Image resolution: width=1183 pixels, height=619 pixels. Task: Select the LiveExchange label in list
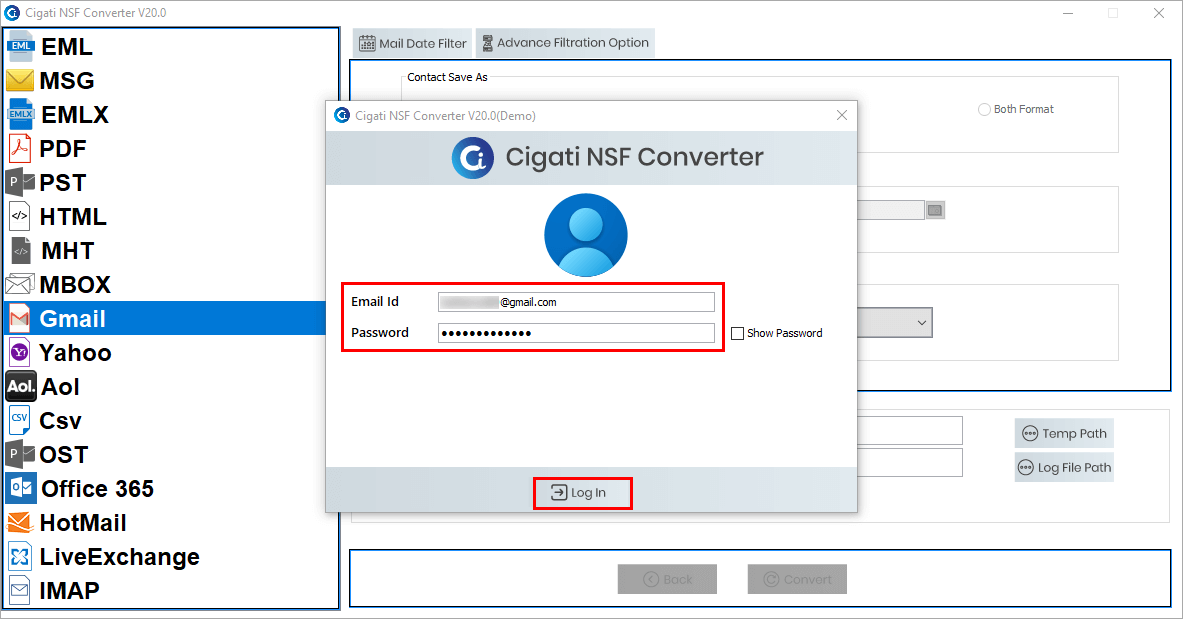pos(120,557)
